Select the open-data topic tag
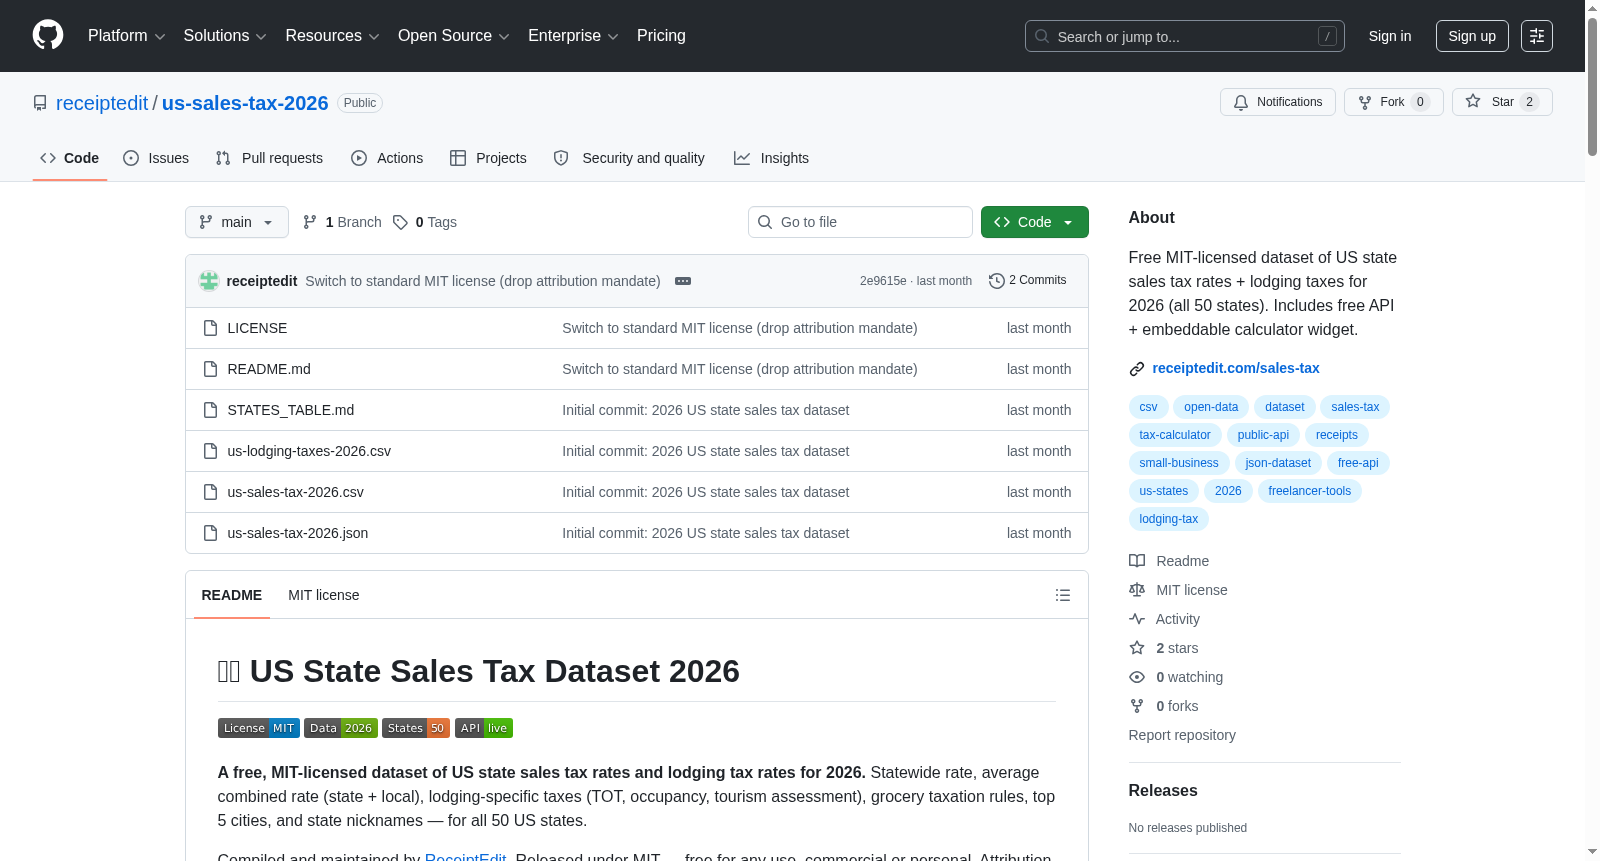The image size is (1600, 861). [x=1211, y=407]
